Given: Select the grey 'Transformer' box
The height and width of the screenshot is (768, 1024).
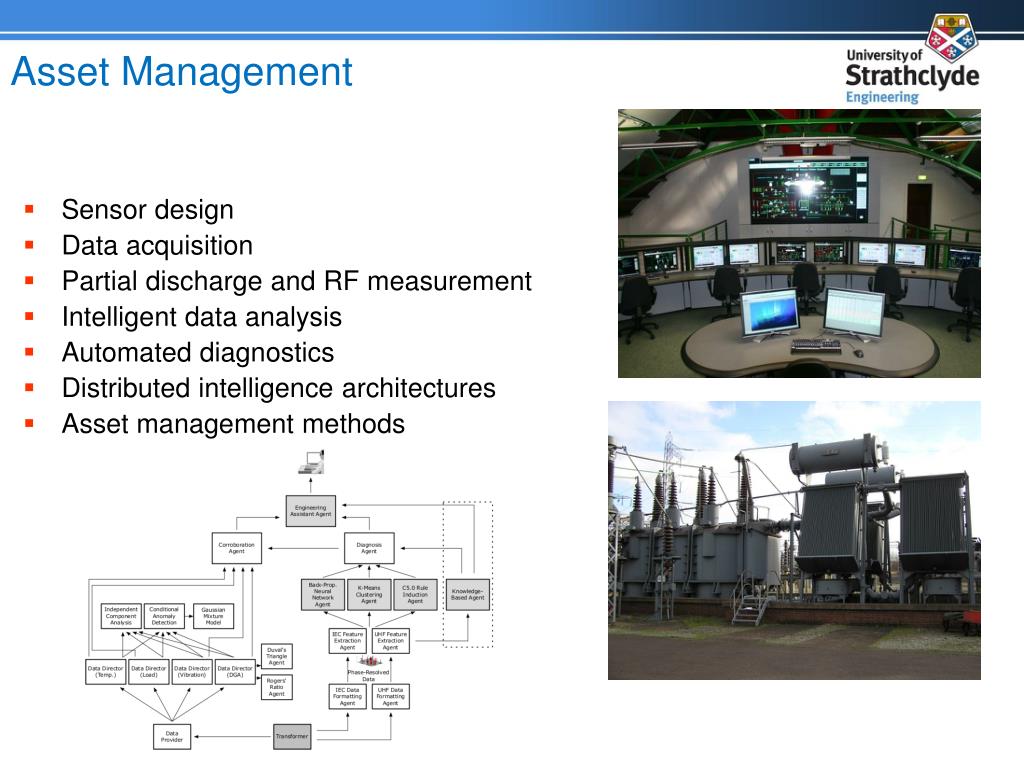Looking at the screenshot, I should [292, 737].
